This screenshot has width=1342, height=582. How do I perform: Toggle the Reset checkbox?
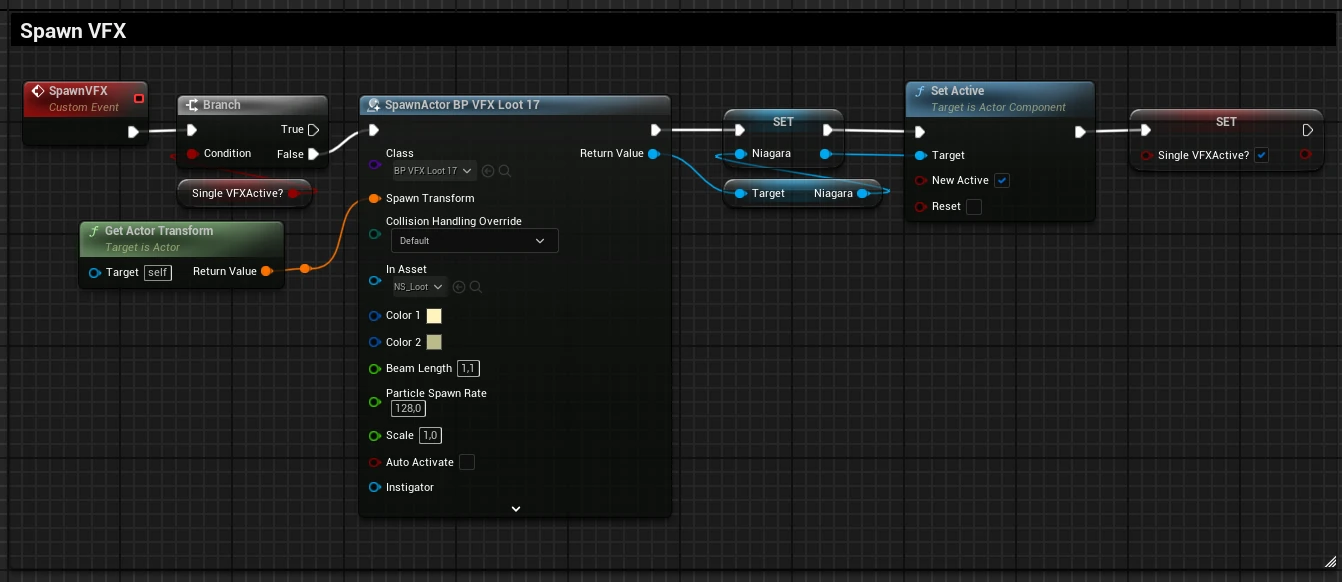click(x=974, y=207)
